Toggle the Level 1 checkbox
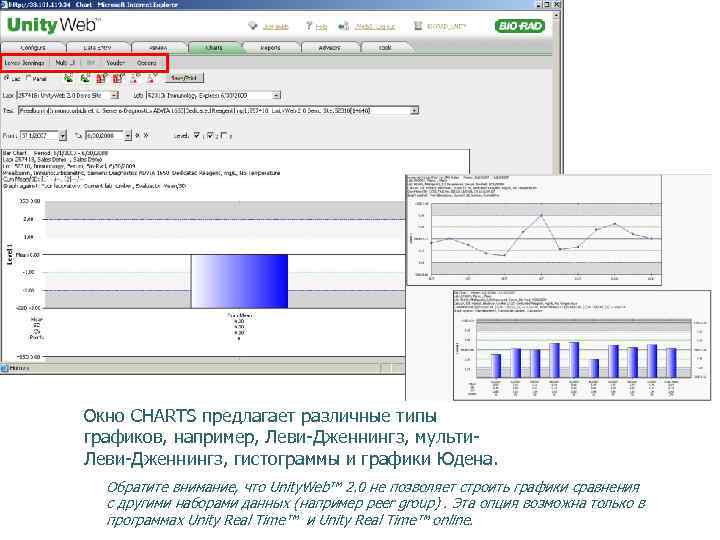720x540 pixels. pos(197,135)
